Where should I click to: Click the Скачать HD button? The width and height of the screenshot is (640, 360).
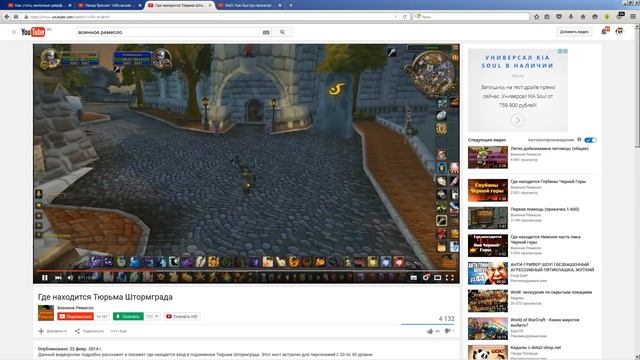point(182,316)
